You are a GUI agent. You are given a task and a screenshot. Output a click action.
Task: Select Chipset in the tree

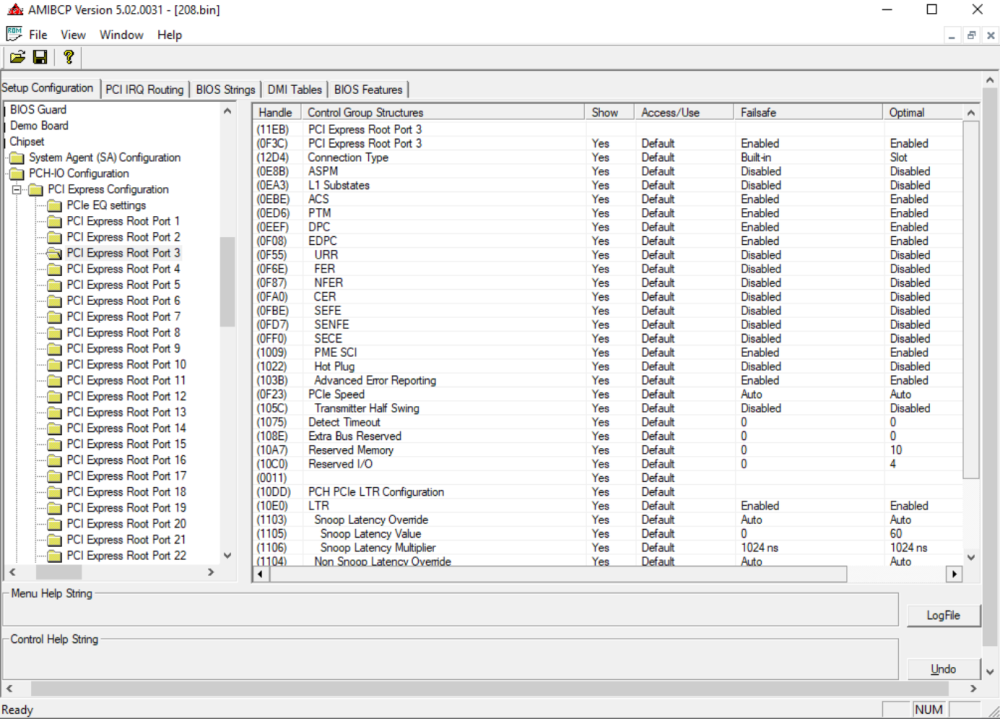coord(27,142)
